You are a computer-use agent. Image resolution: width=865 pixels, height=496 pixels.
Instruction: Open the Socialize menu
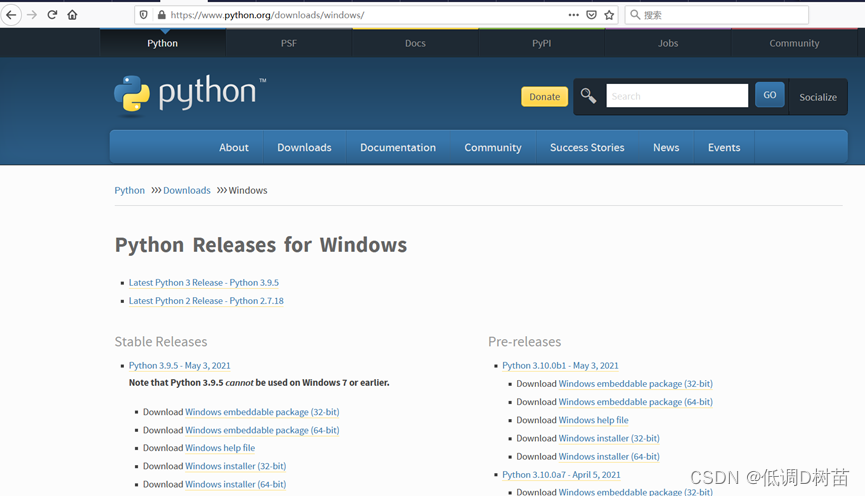818,97
